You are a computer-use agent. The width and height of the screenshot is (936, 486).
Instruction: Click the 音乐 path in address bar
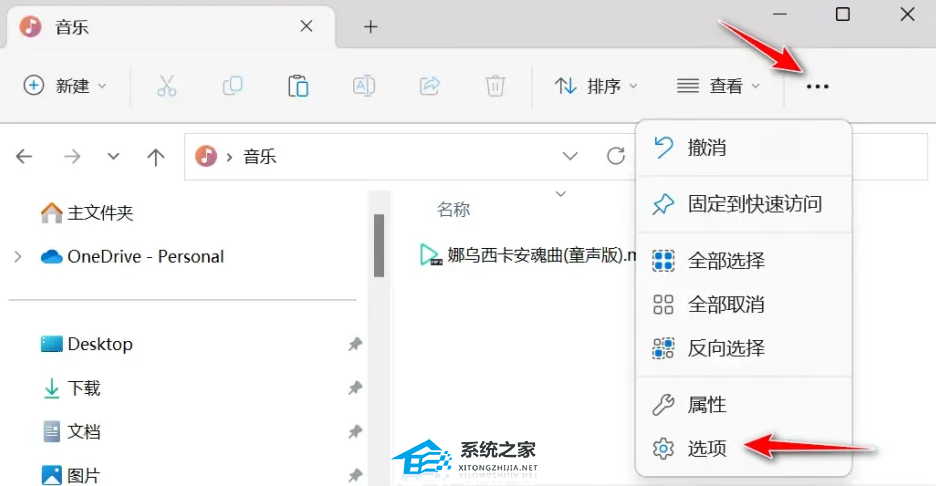coord(260,157)
